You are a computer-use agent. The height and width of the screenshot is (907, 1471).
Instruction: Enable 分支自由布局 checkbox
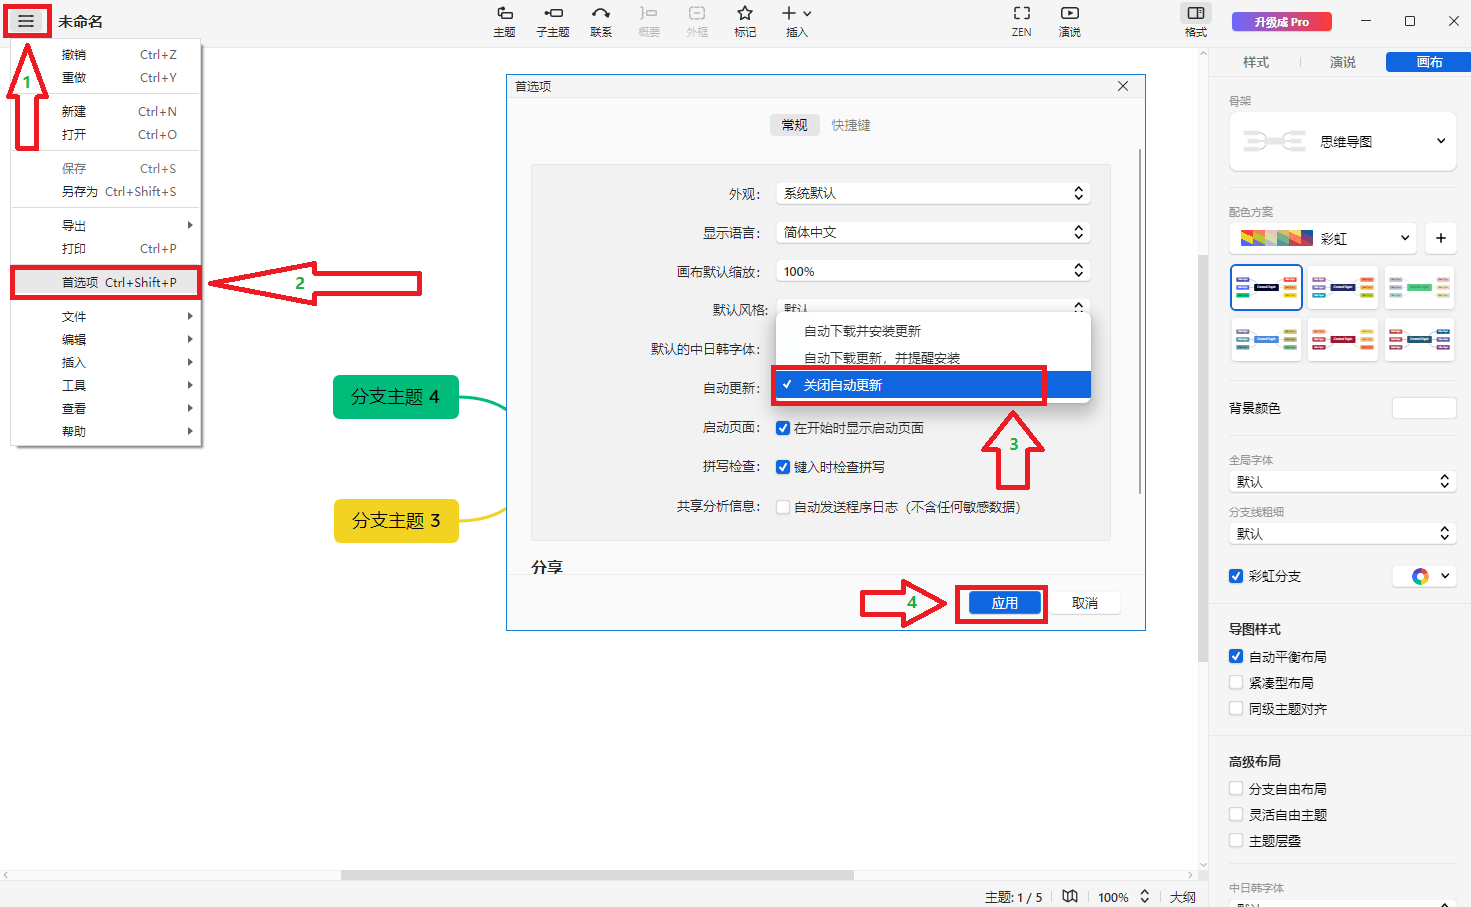tap(1236, 789)
